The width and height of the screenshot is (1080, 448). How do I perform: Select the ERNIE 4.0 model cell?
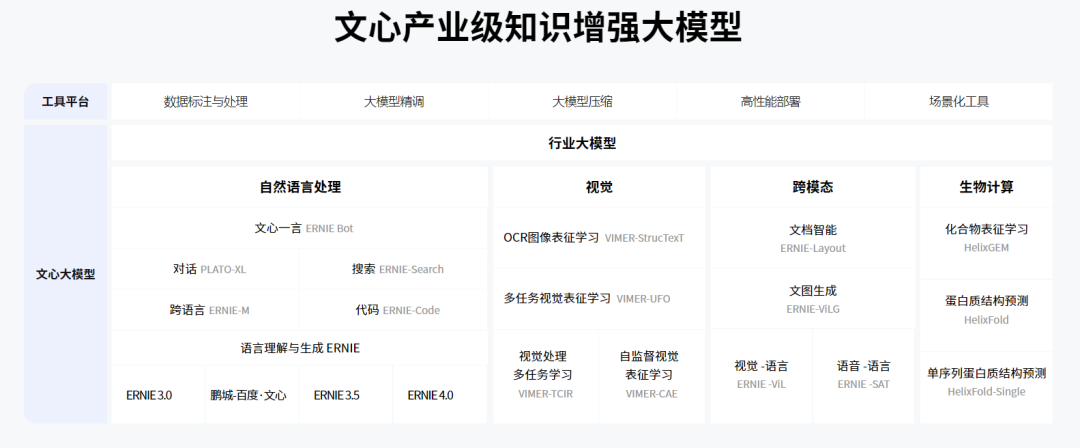pyautogui.click(x=440, y=395)
